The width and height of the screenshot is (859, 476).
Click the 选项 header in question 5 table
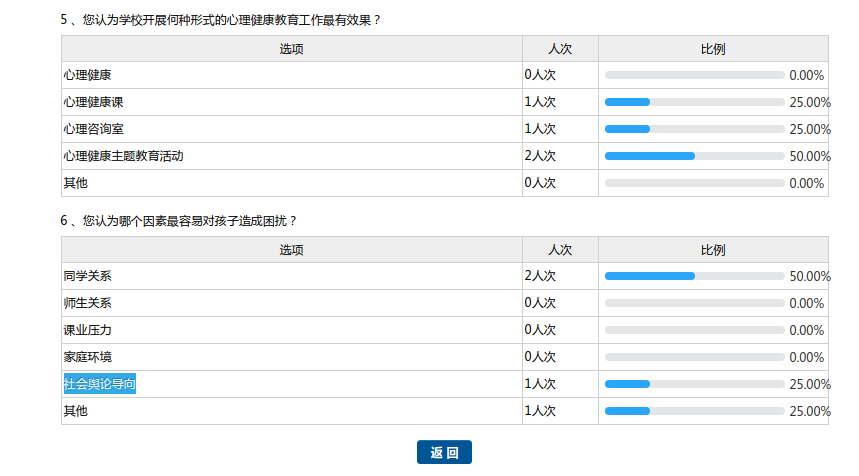click(x=291, y=49)
